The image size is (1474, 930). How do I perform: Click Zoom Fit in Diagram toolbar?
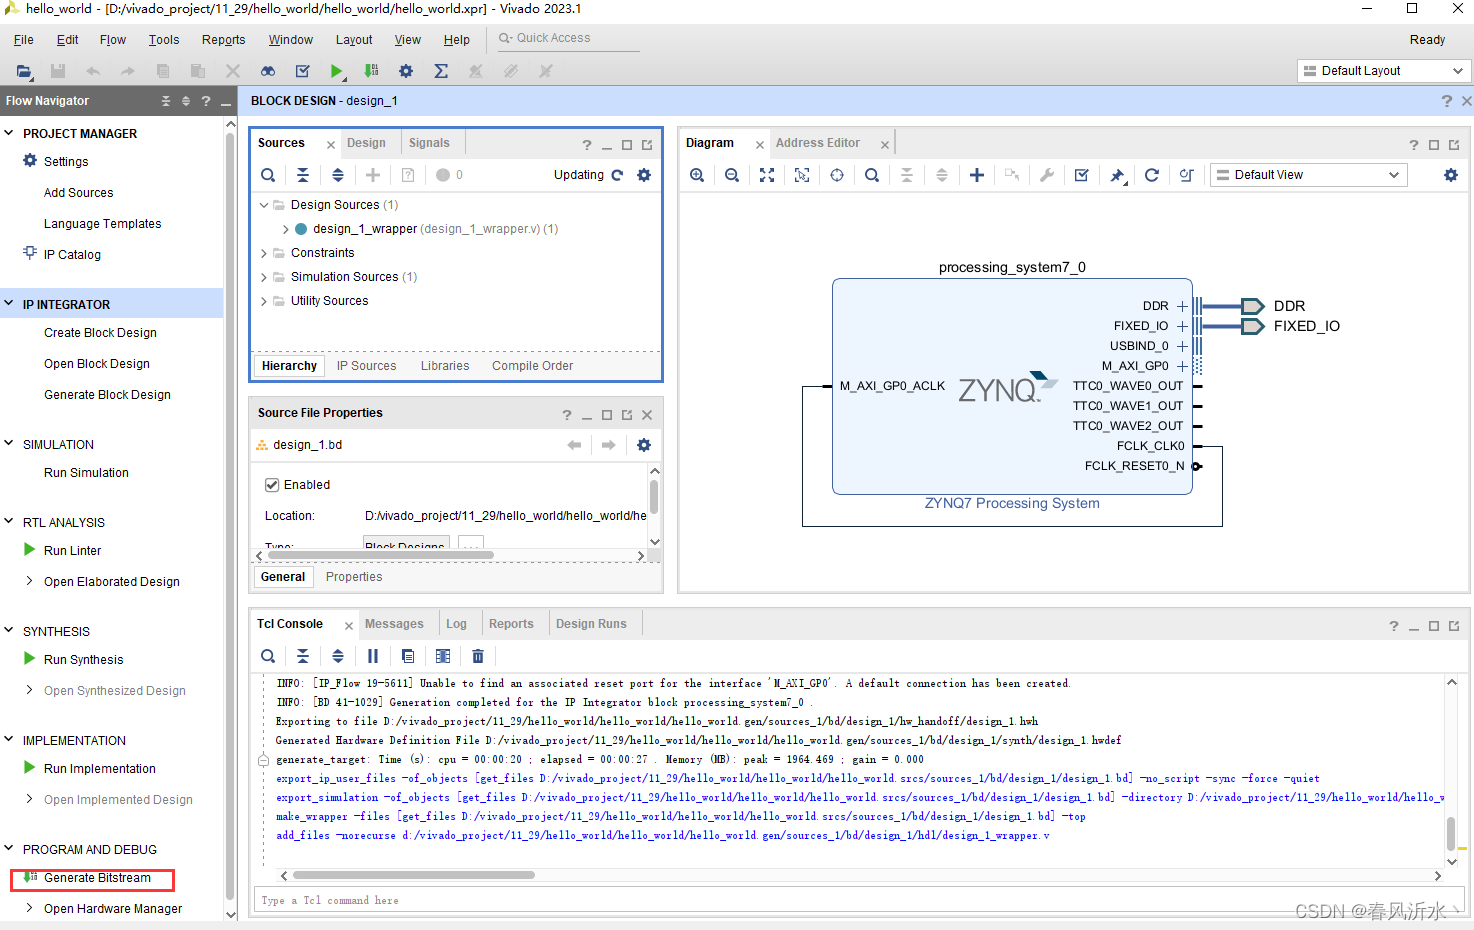767,175
